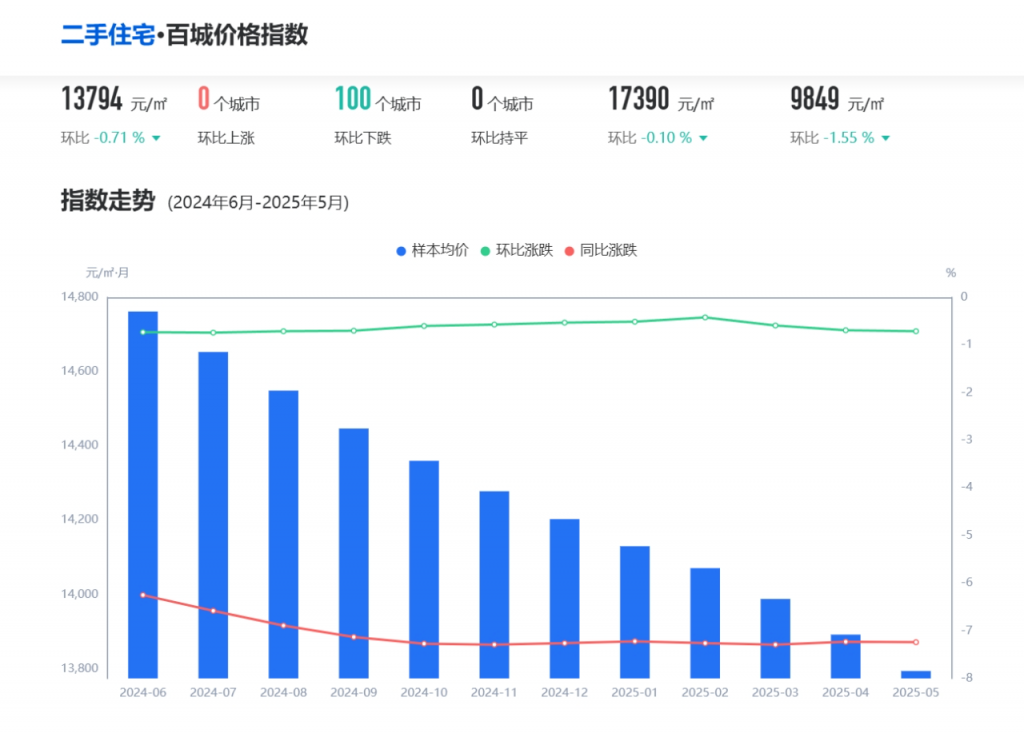Image resolution: width=1024 pixels, height=733 pixels.
Task: Click the 2024-12 x-axis label
Action: click(564, 691)
